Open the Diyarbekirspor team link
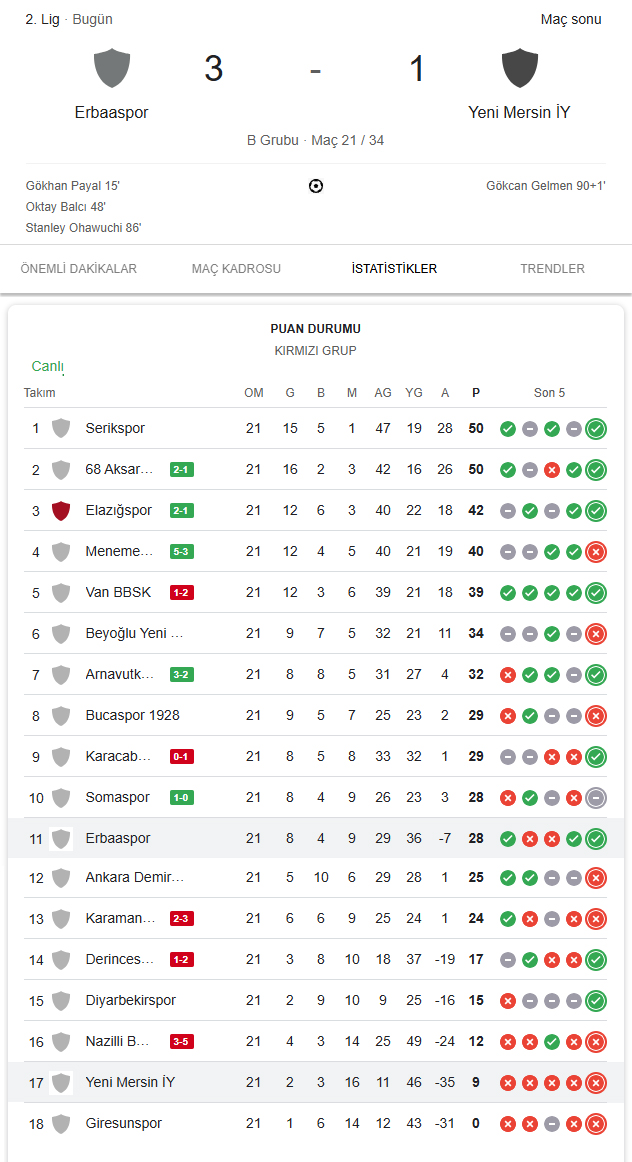 (x=130, y=1000)
